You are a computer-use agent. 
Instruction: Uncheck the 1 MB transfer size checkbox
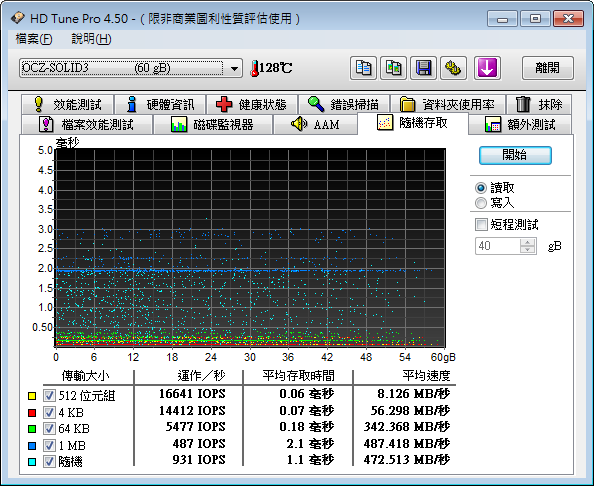(49, 445)
